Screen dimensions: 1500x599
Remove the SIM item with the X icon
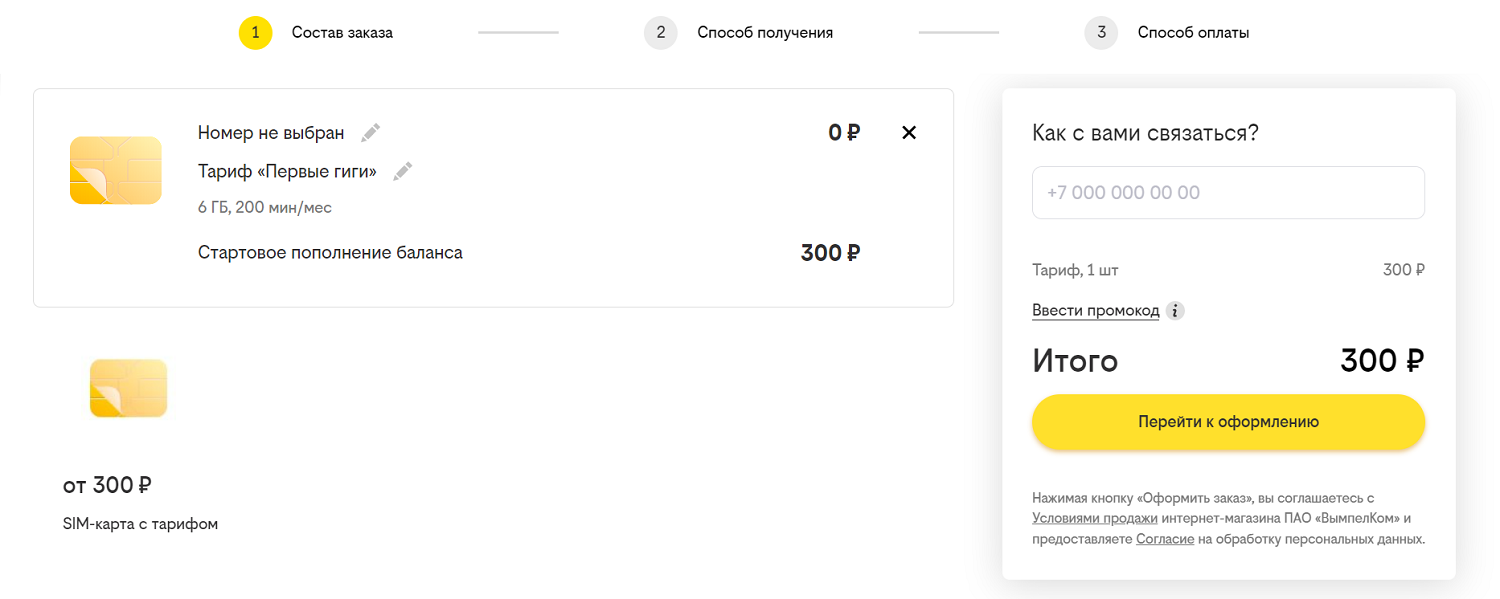pos(908,132)
